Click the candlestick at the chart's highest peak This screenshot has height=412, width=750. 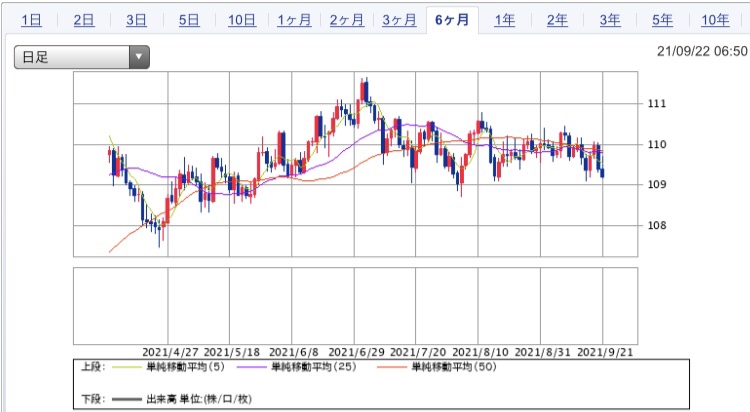(x=365, y=91)
